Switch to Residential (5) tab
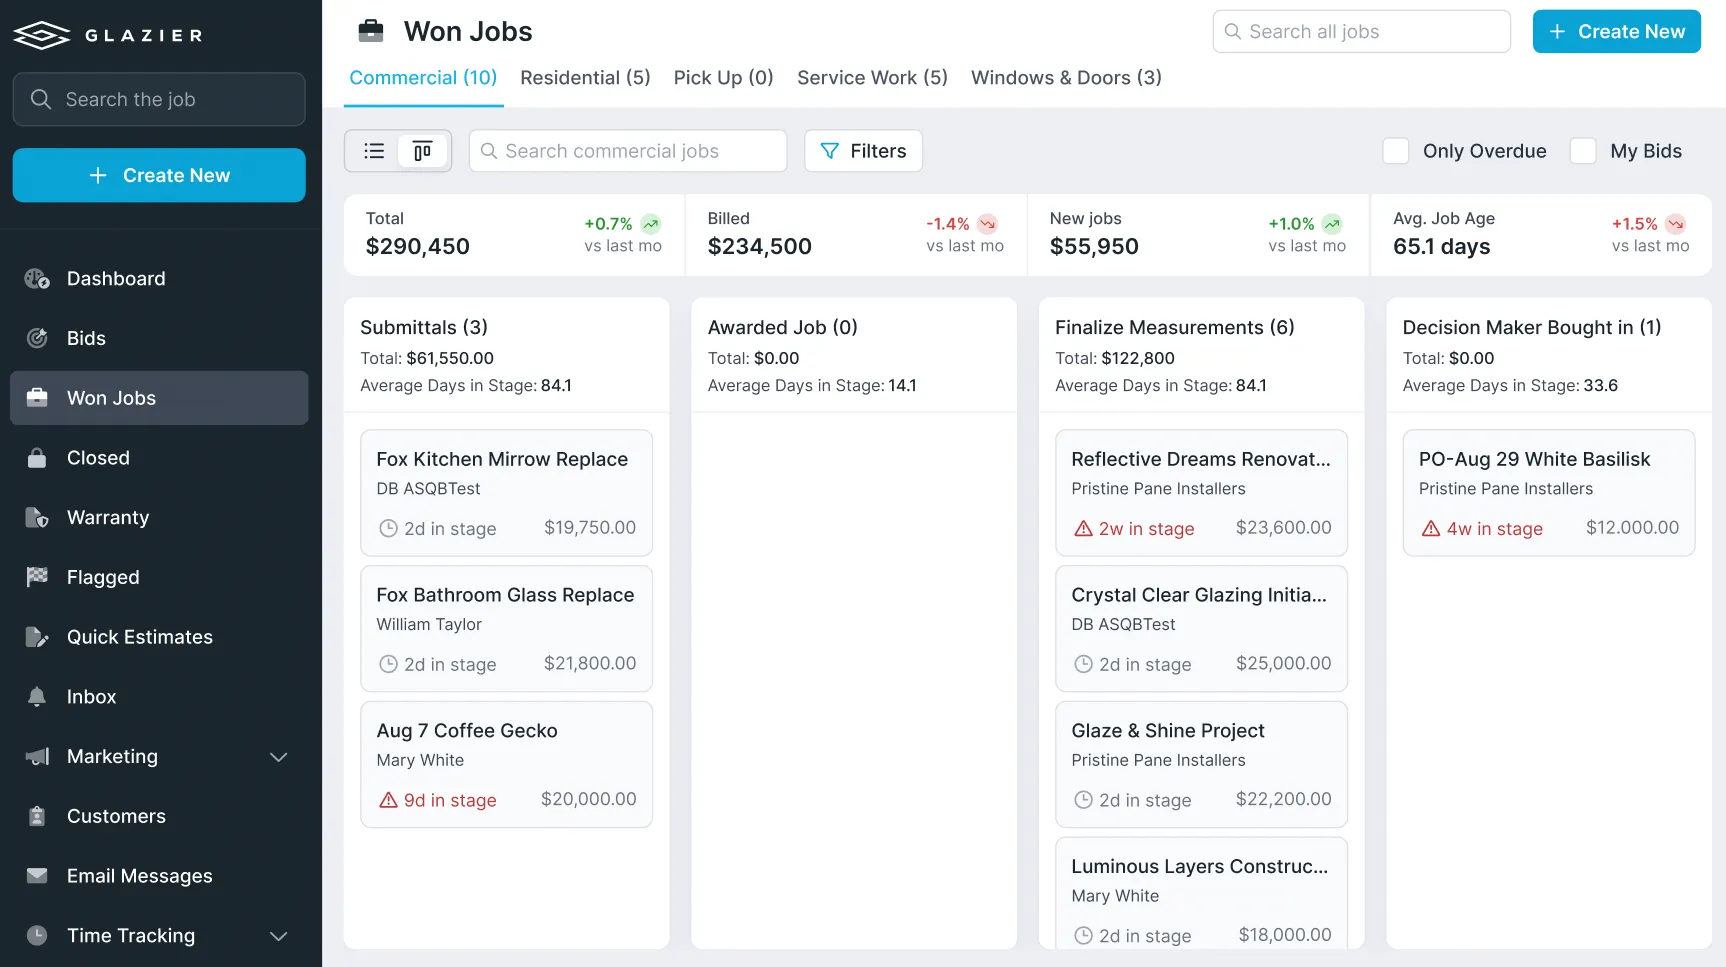This screenshot has height=967, width=1726. coord(585,78)
